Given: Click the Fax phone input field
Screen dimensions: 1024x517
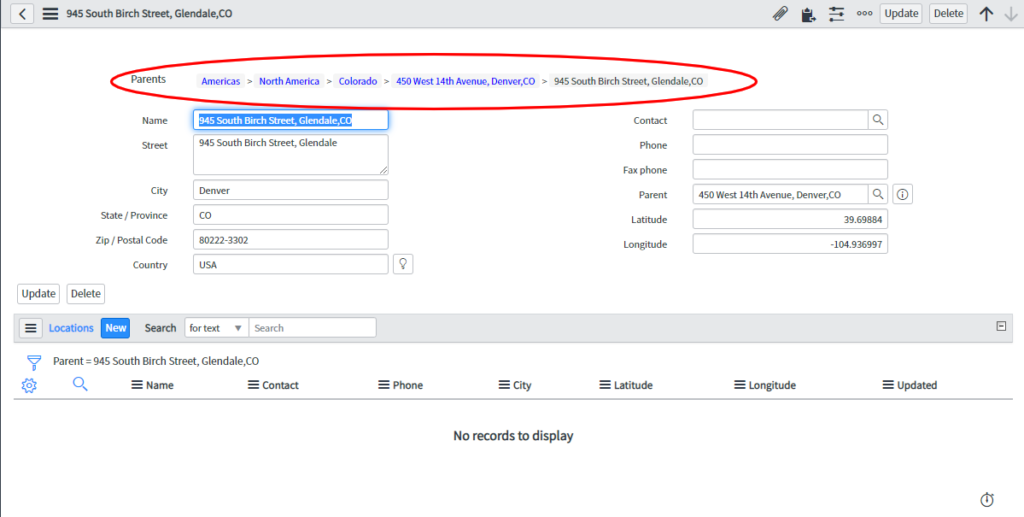Looking at the screenshot, I should tap(790, 170).
